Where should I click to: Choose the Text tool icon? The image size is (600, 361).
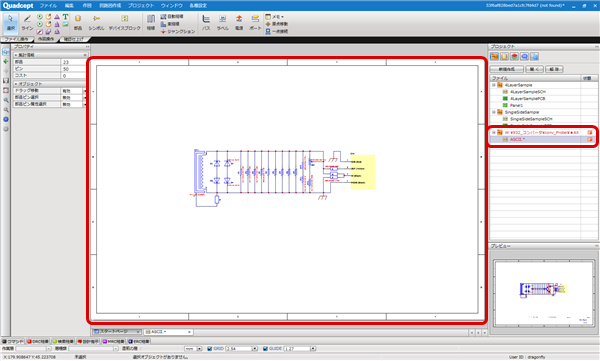tap(65, 17)
